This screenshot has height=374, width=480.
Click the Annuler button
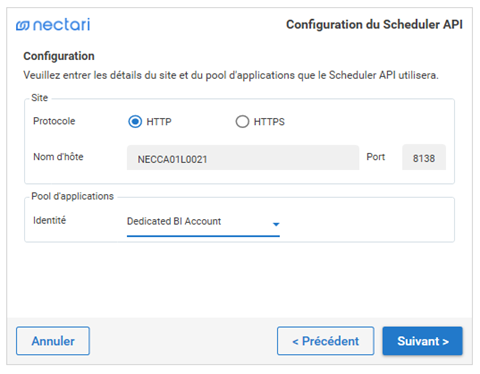pyautogui.click(x=53, y=341)
